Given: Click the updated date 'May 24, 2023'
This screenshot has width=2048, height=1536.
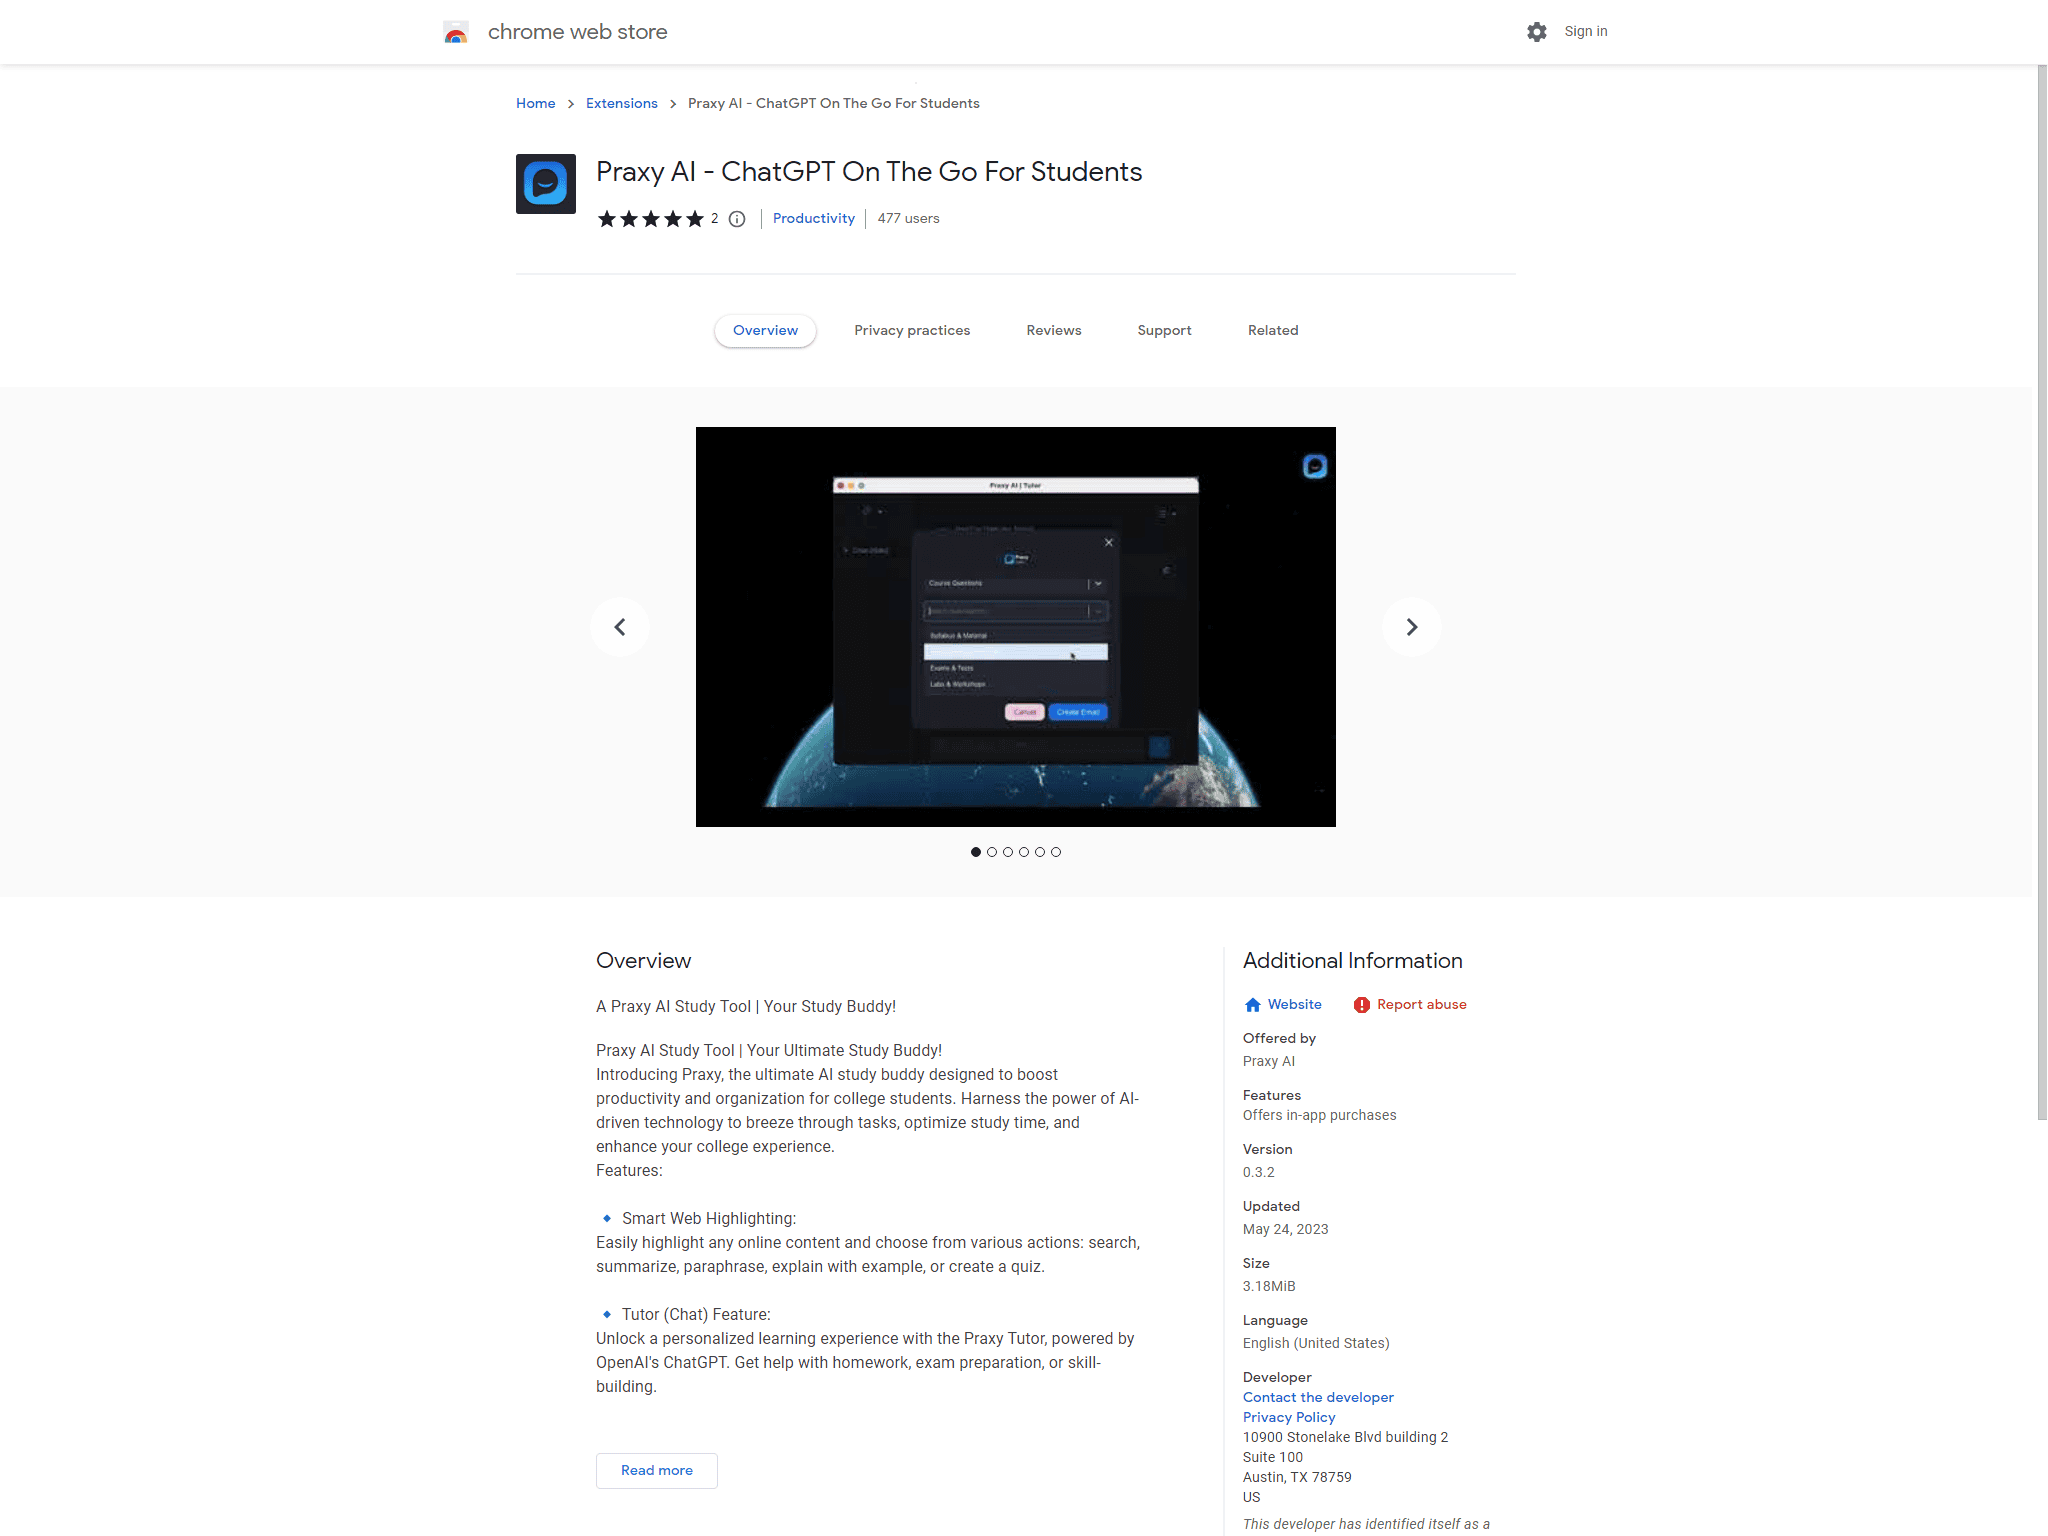Looking at the screenshot, I should click(x=1286, y=1230).
